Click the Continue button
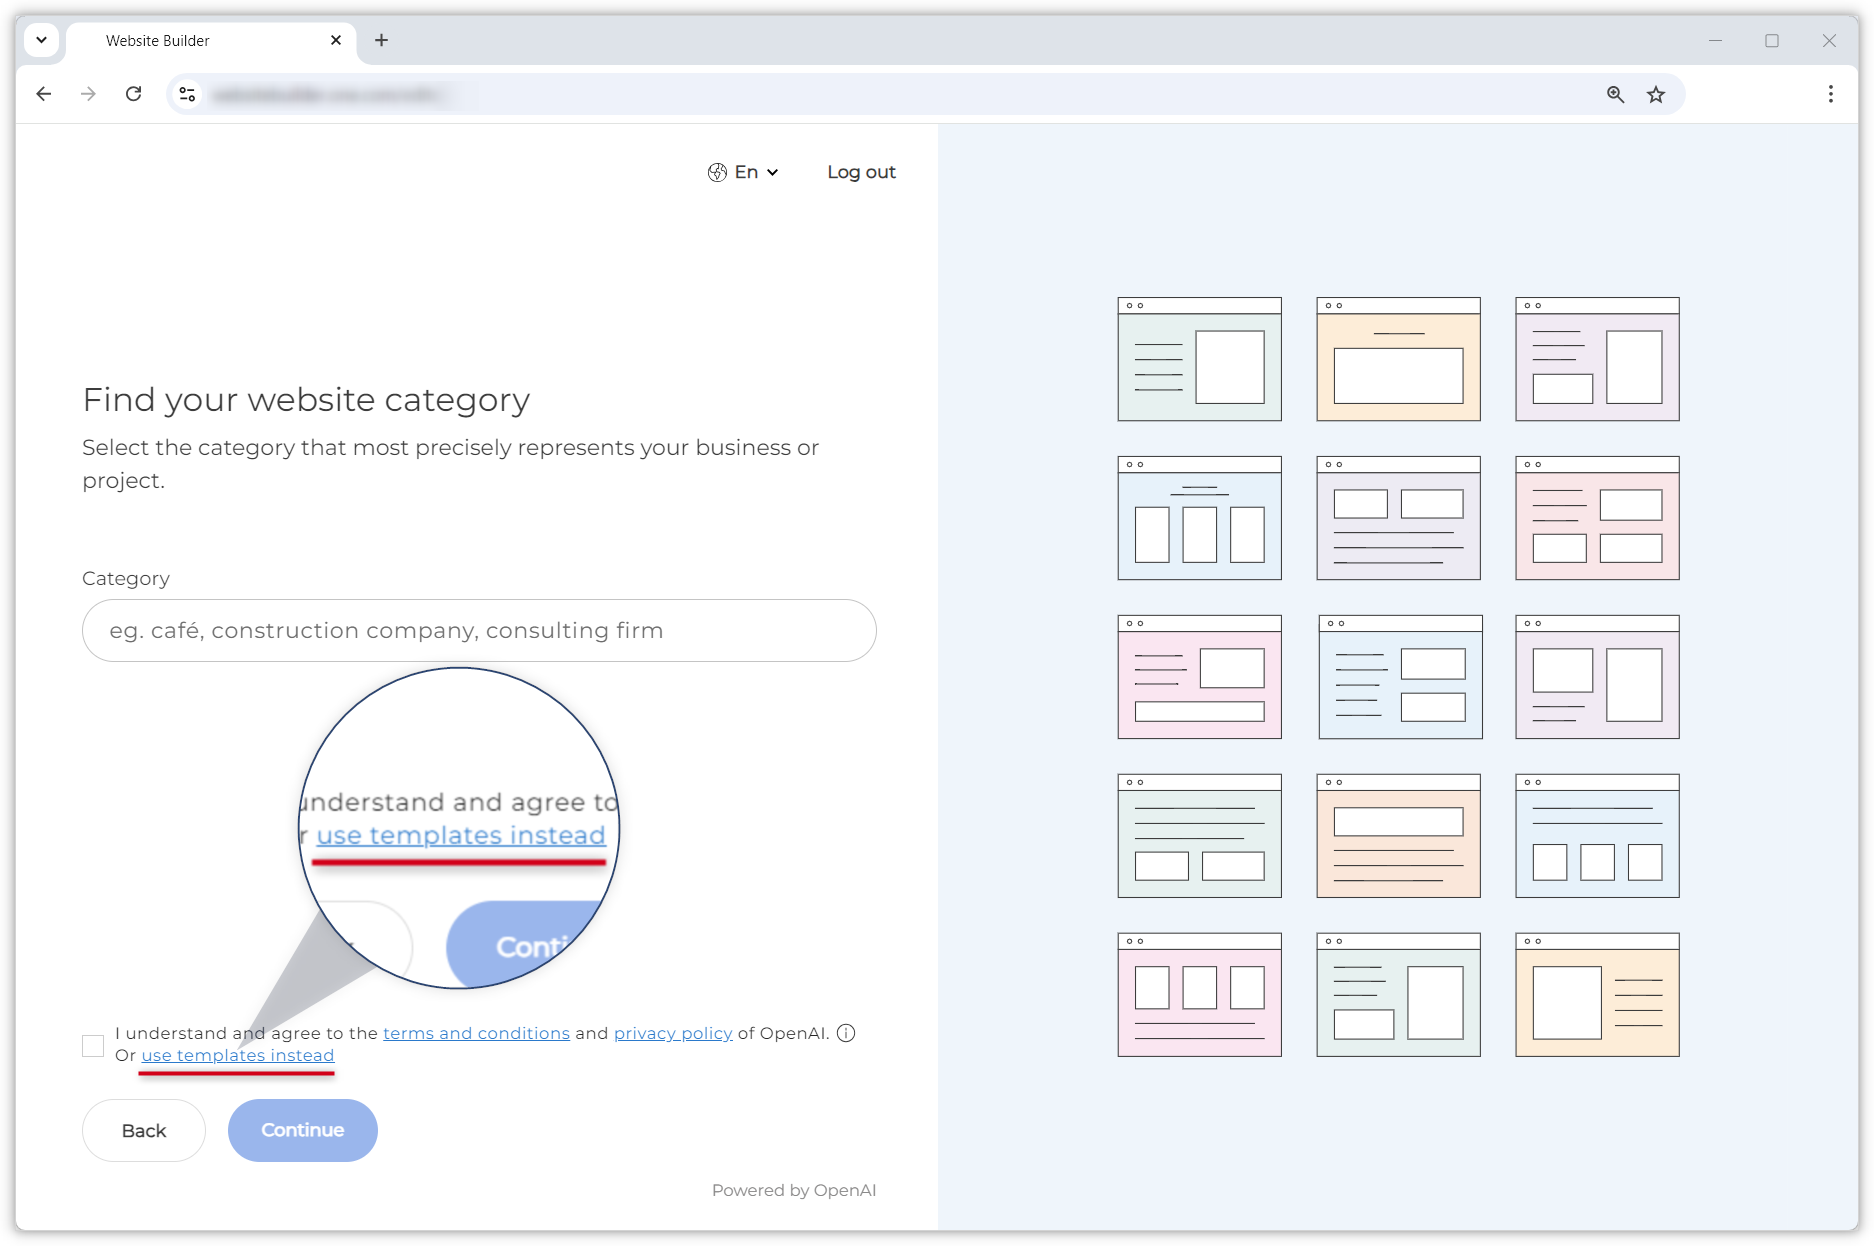 302,1130
